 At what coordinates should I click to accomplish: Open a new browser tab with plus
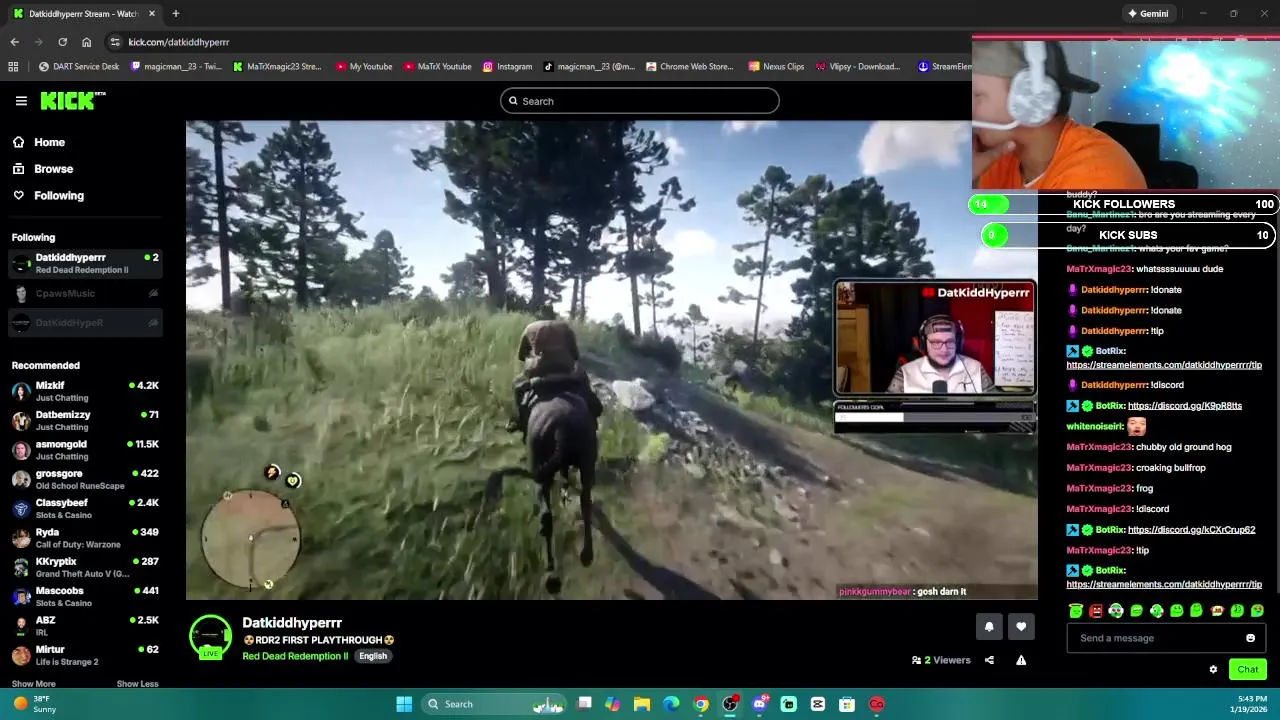[x=175, y=14]
